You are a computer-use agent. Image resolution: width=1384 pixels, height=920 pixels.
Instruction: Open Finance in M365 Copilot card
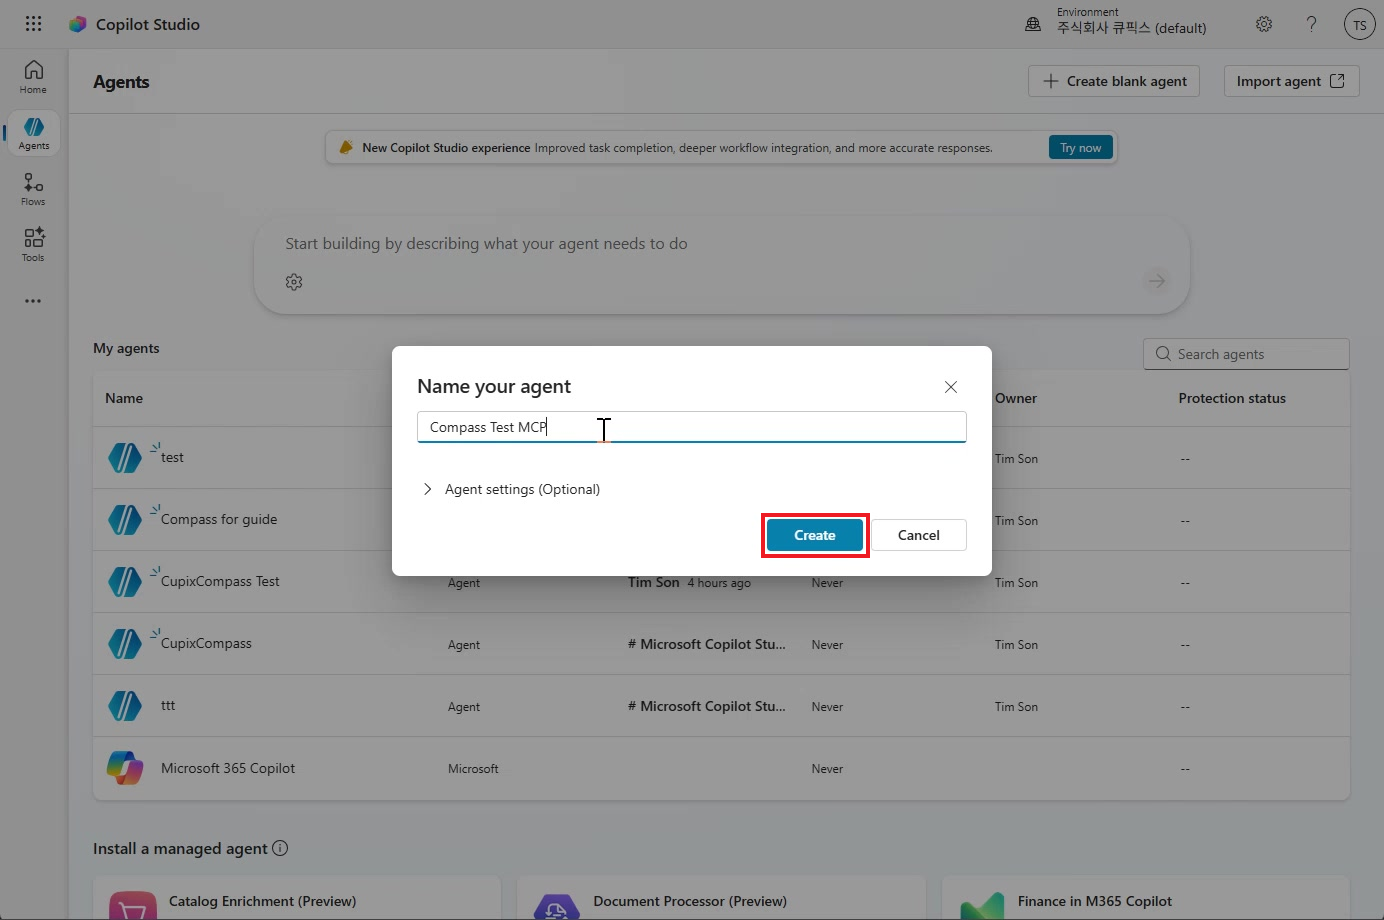(1146, 898)
